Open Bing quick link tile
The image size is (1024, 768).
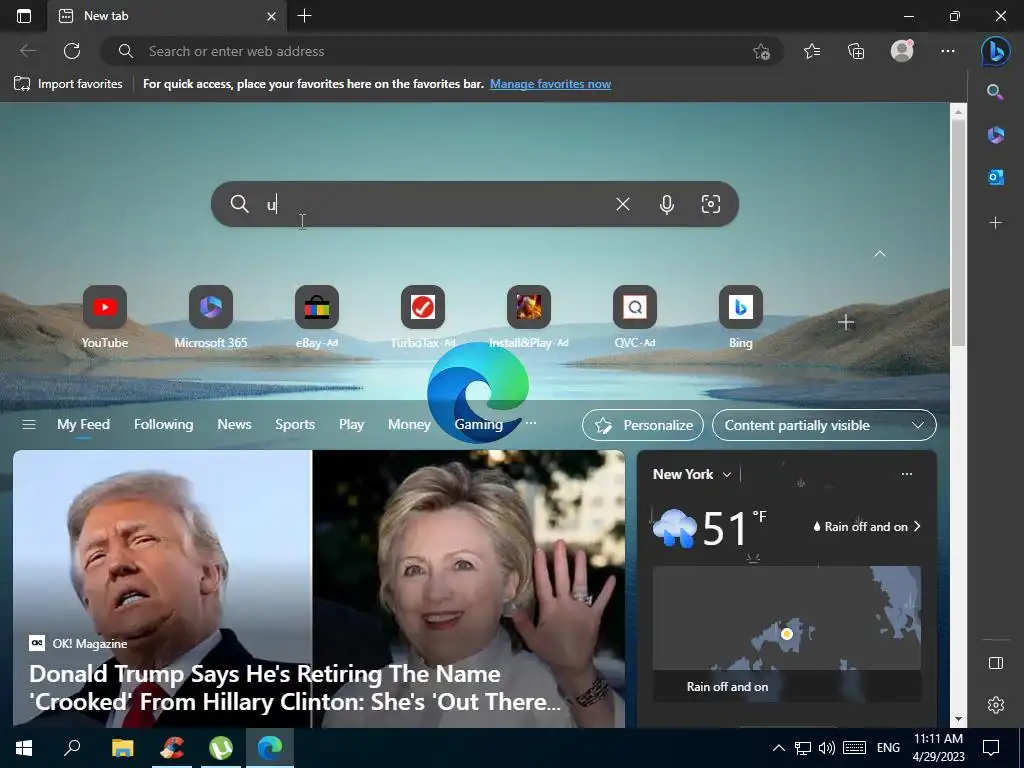point(741,317)
